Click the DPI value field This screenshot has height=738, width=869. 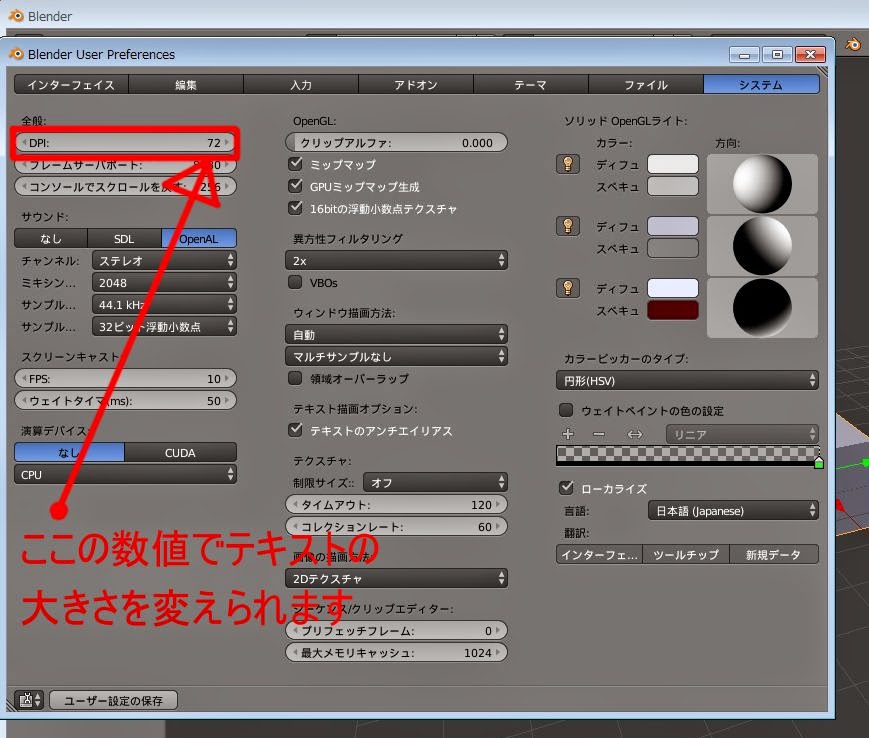pyautogui.click(x=126, y=142)
